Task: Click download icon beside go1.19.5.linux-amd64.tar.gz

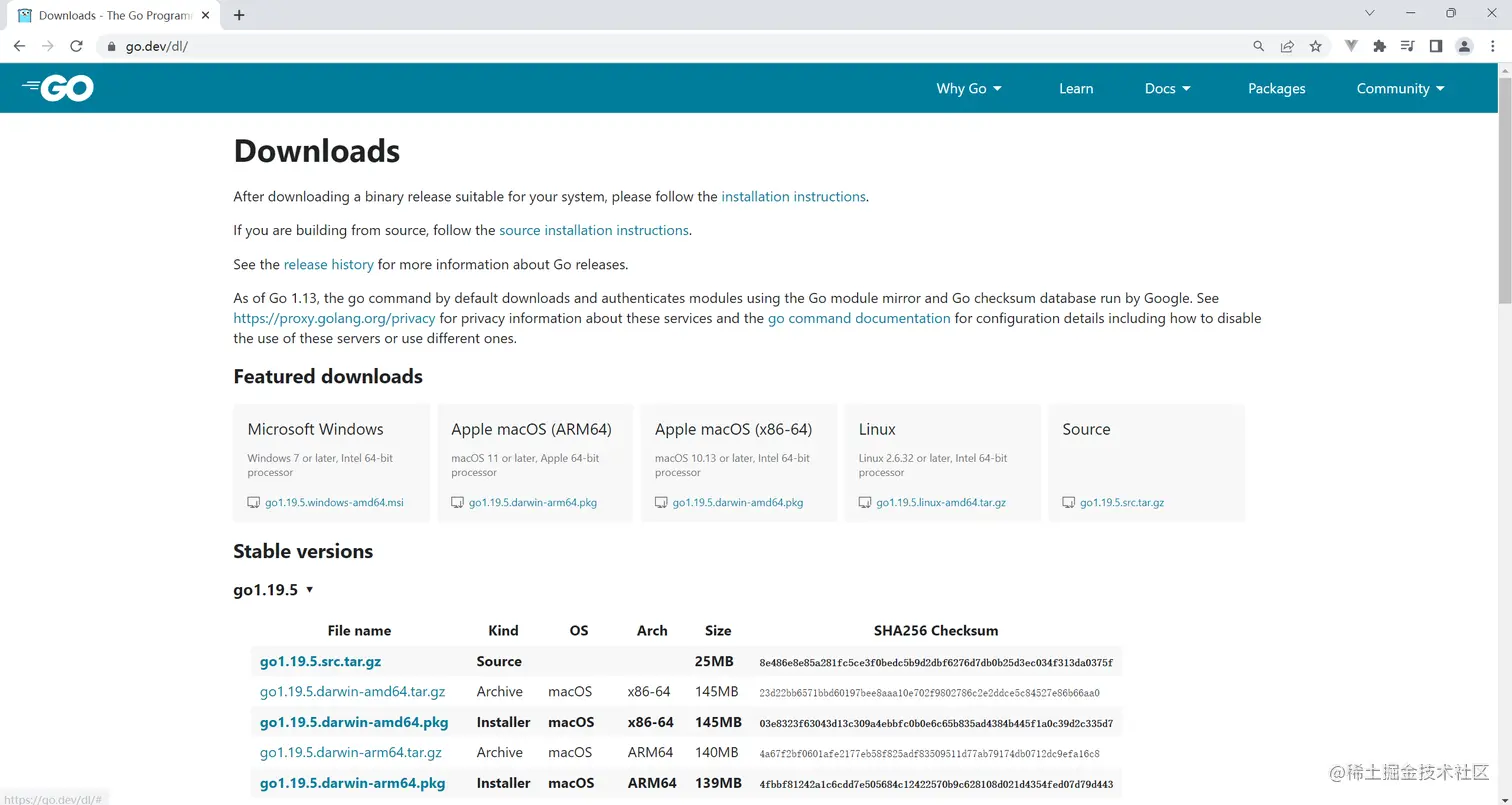Action: [865, 502]
